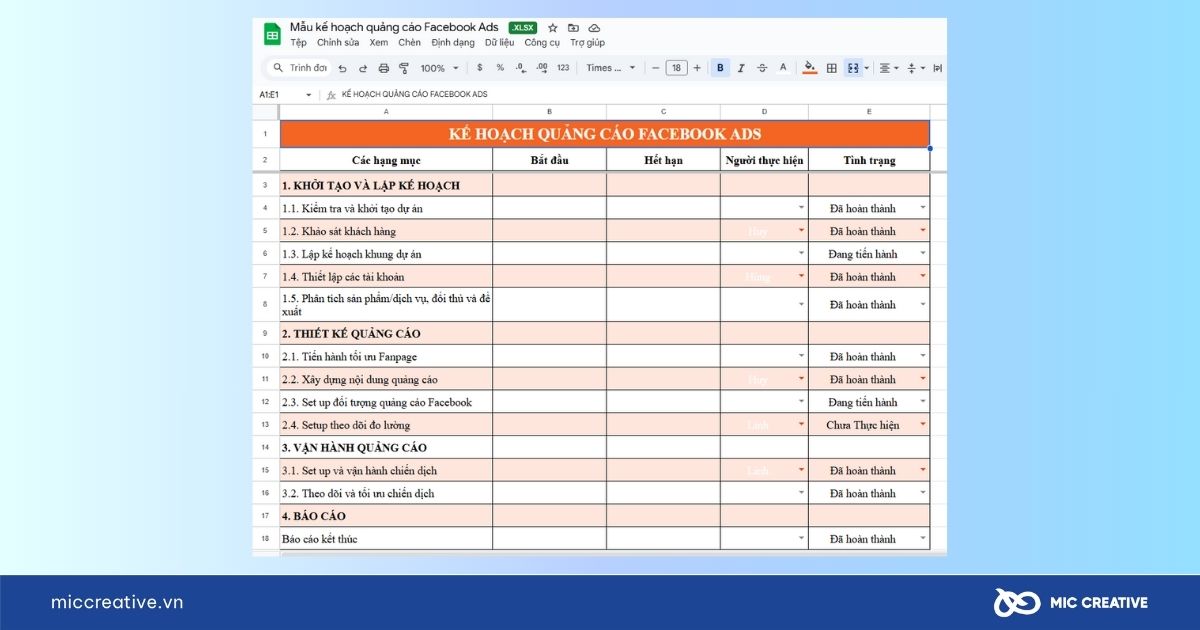The height and width of the screenshot is (630, 1200).
Task: Click the document title Mẫu kế hoạch quảng cáo
Action: tap(394, 27)
